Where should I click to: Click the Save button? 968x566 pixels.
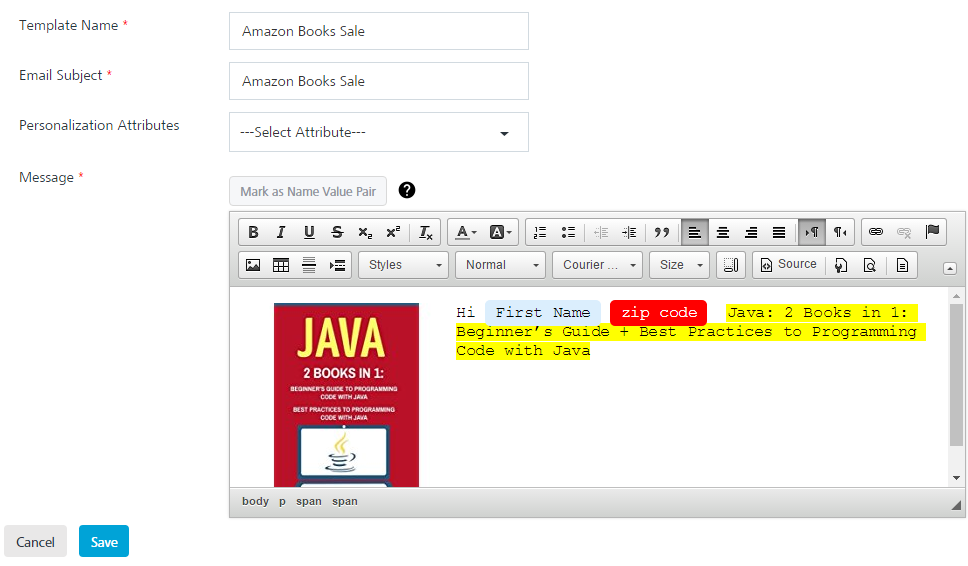(104, 541)
